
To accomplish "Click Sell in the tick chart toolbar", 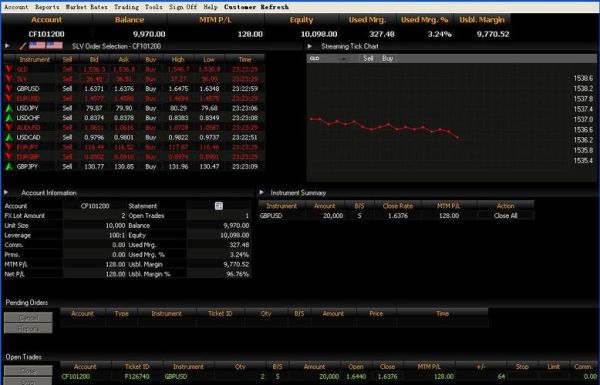I will (368, 59).
